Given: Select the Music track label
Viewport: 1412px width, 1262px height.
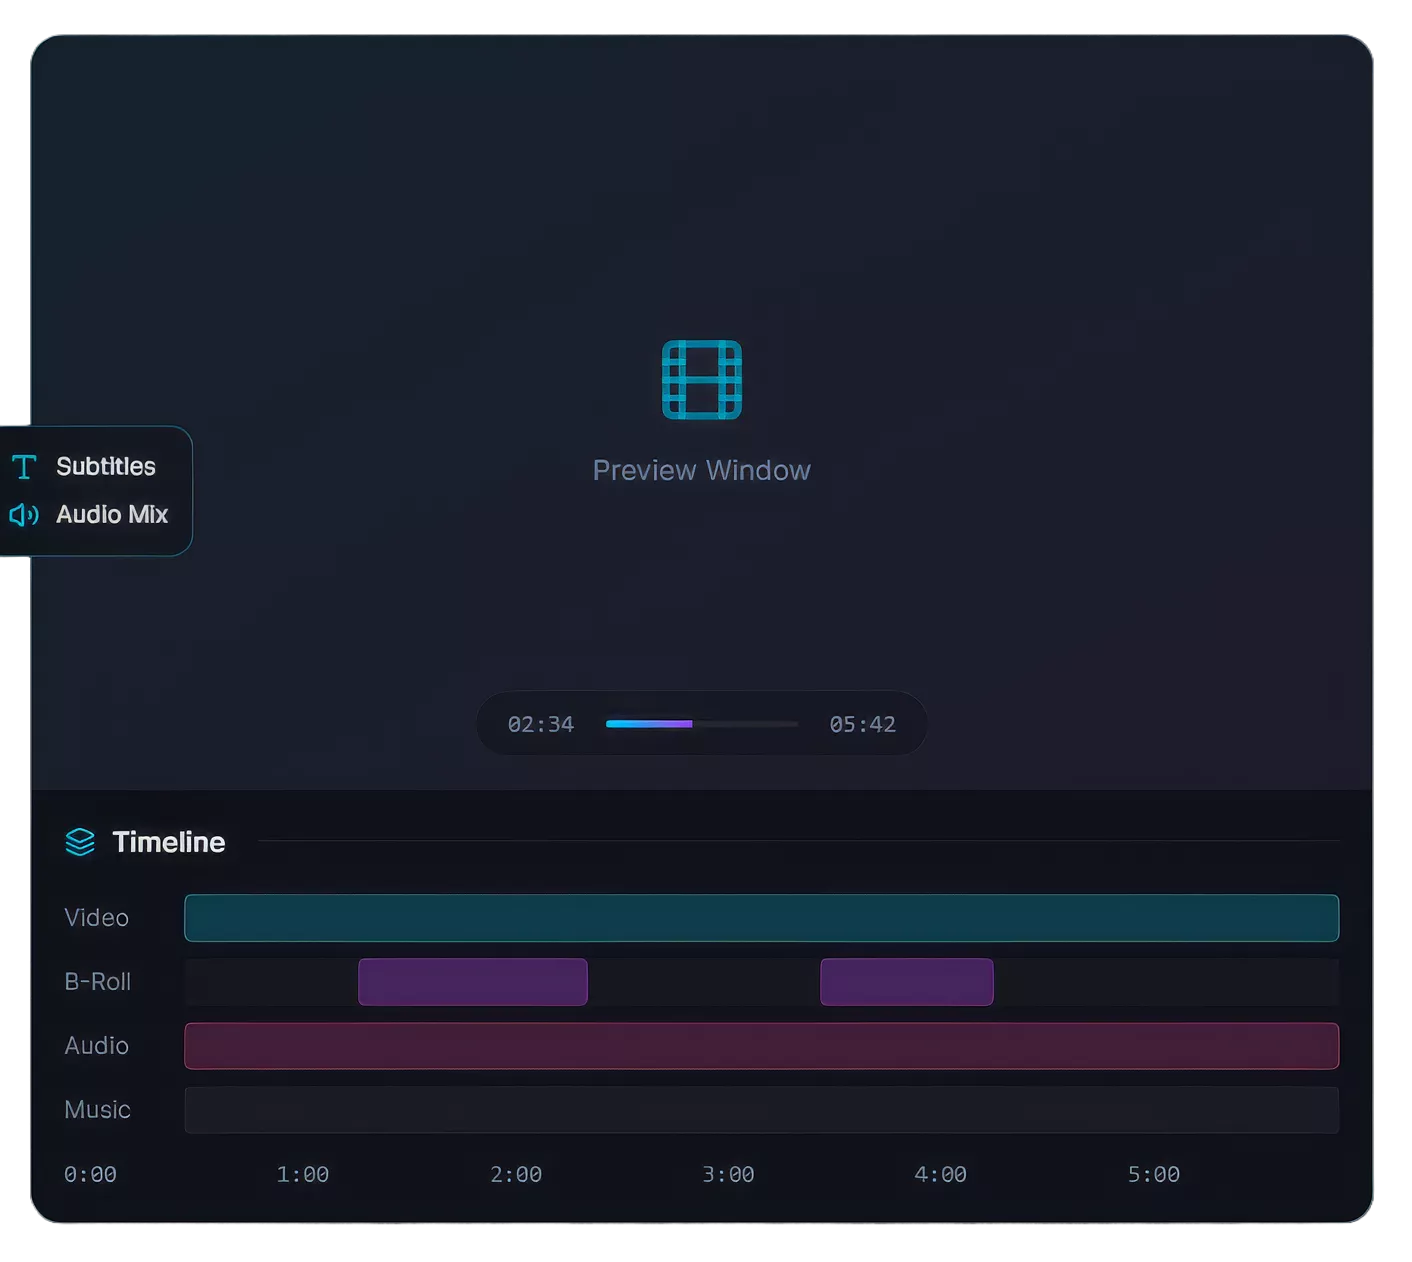Looking at the screenshot, I should coord(97,1110).
